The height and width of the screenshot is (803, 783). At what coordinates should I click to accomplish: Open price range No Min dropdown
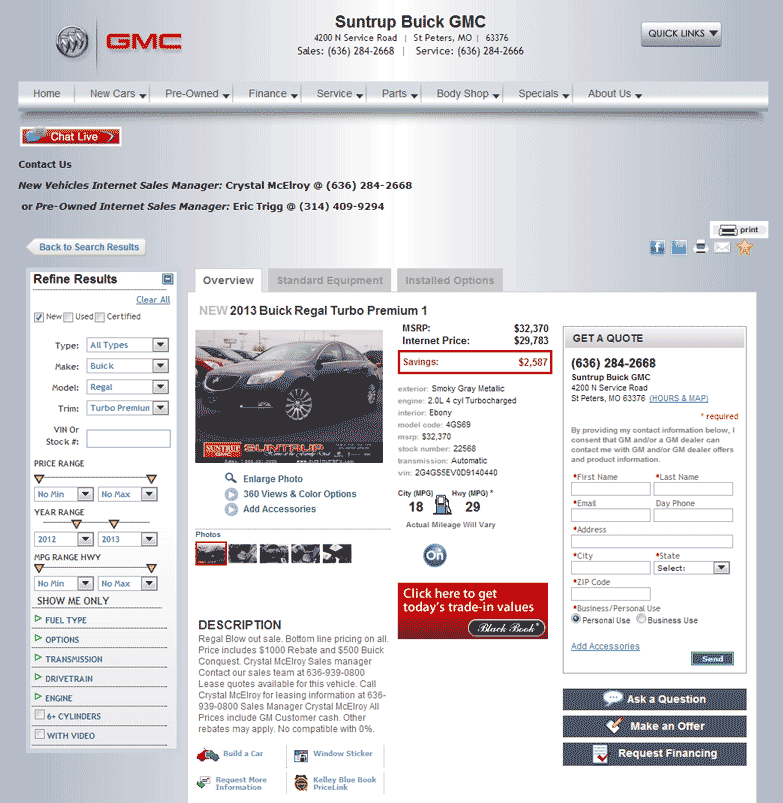coord(64,494)
